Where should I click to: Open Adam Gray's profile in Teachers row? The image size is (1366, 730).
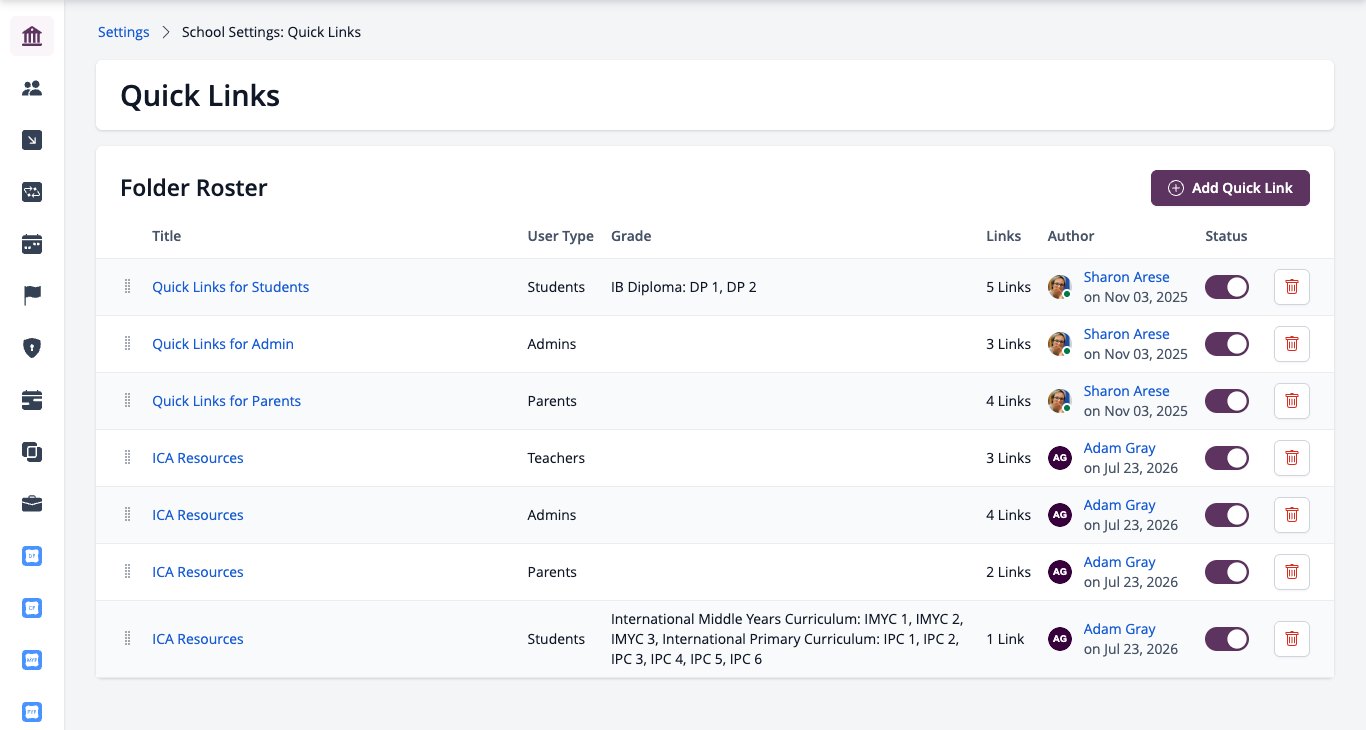click(x=1120, y=448)
